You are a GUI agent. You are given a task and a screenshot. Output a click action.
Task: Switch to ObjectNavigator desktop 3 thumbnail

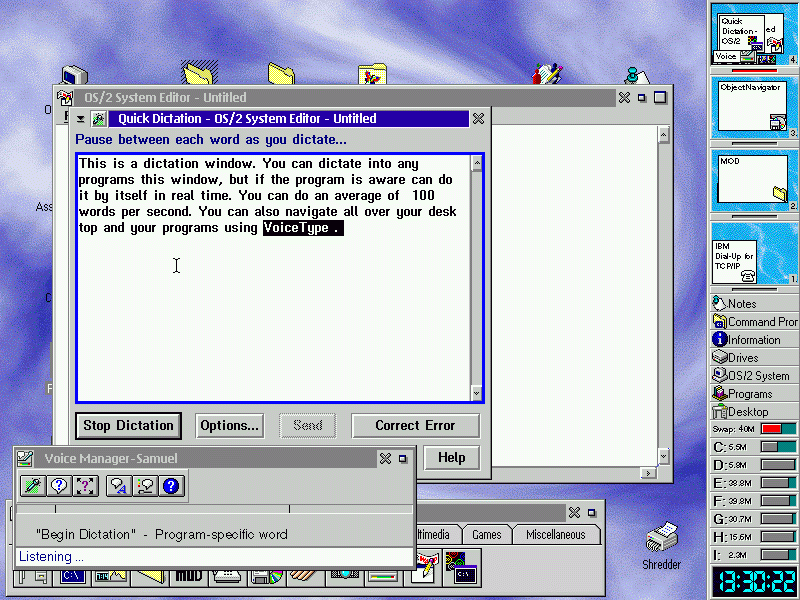tap(754, 107)
